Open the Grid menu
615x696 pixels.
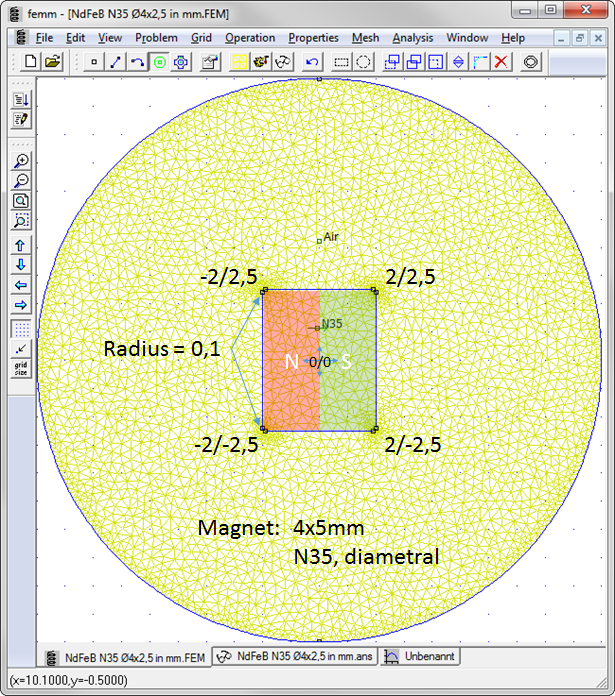[x=201, y=38]
